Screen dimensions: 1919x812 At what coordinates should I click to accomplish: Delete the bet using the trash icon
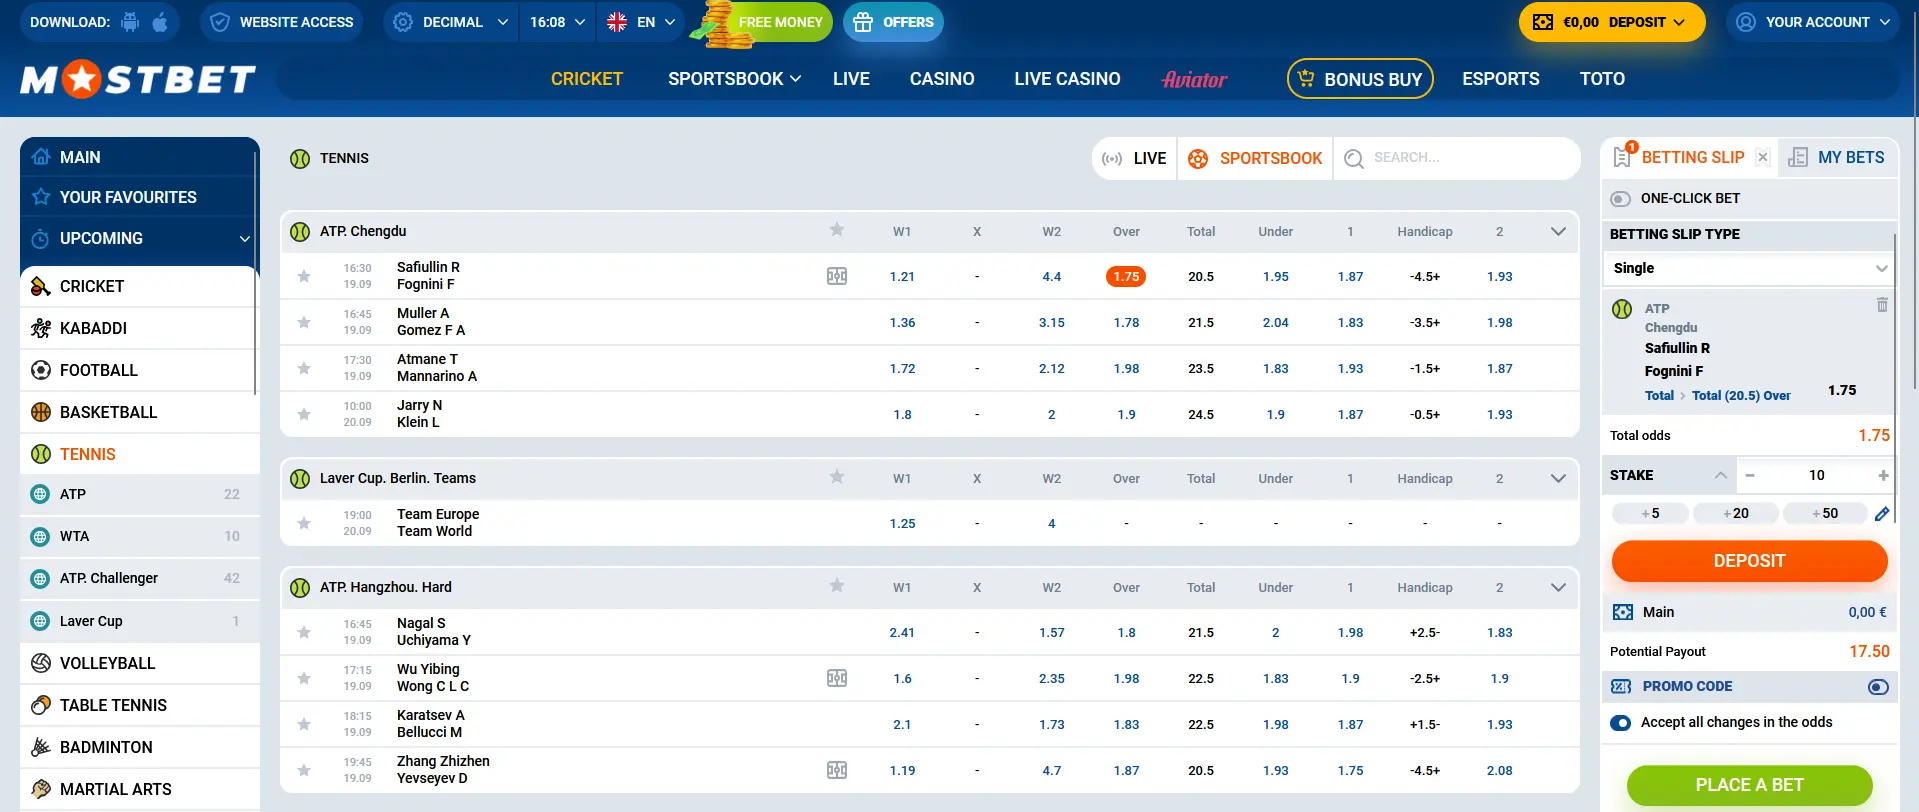coord(1882,305)
